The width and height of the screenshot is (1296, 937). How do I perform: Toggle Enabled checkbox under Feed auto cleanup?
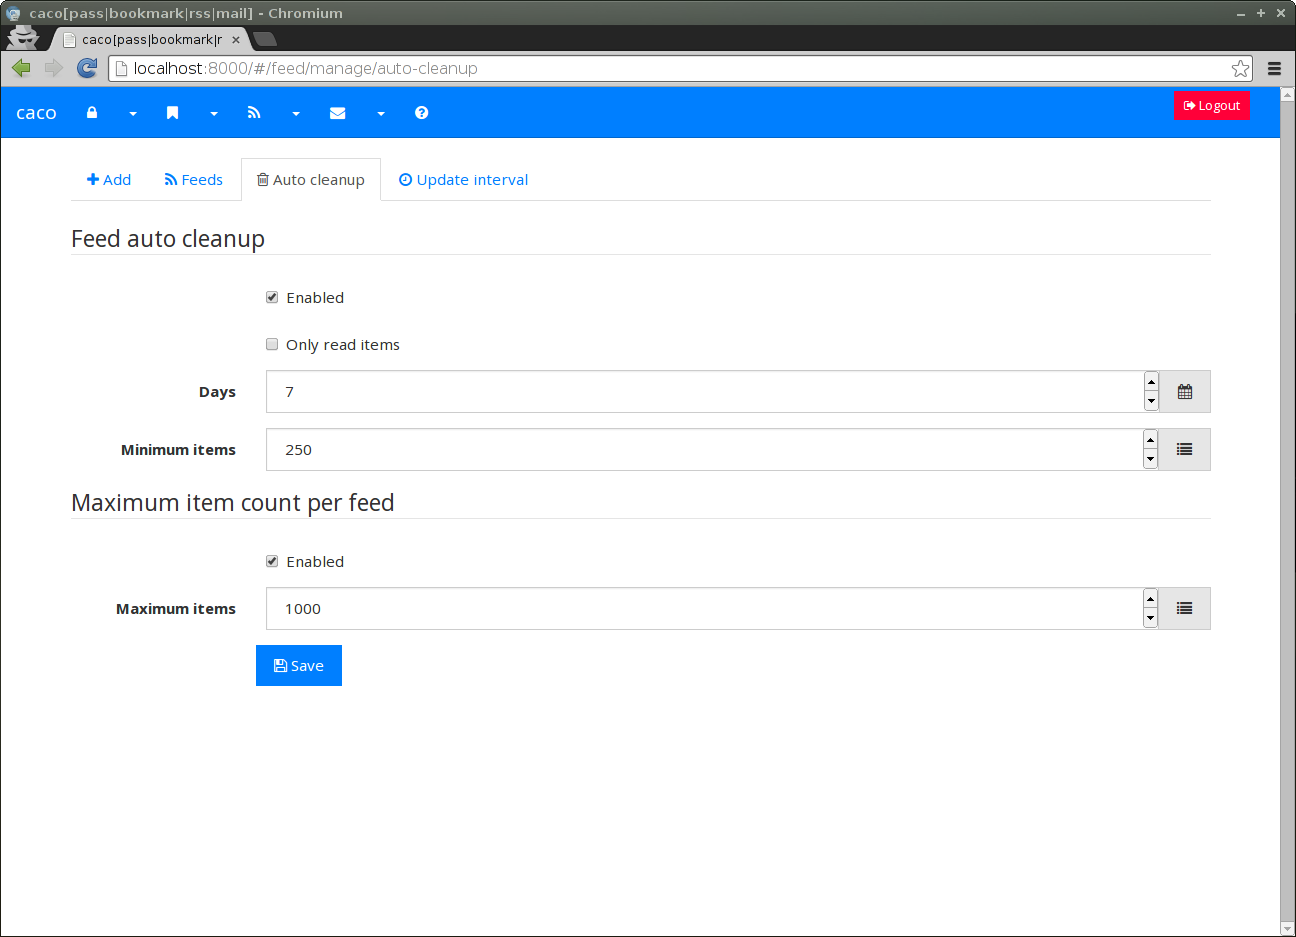click(272, 297)
